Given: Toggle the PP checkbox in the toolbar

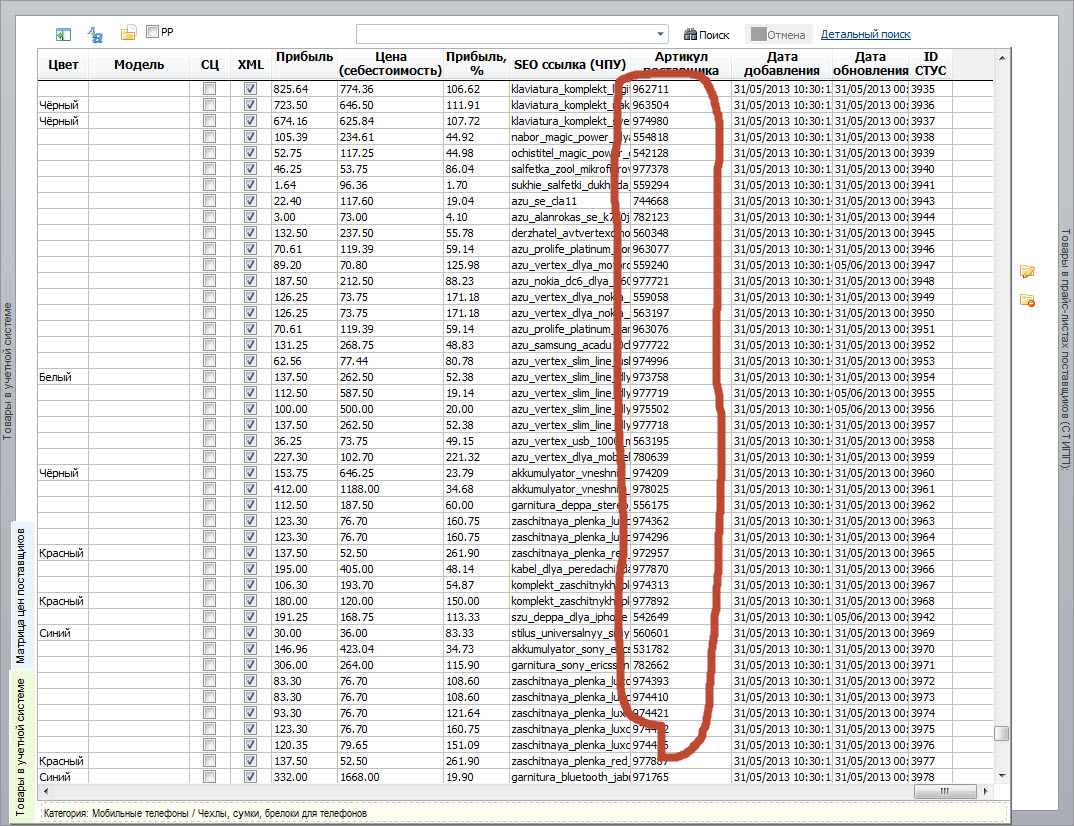Looking at the screenshot, I should click(153, 32).
